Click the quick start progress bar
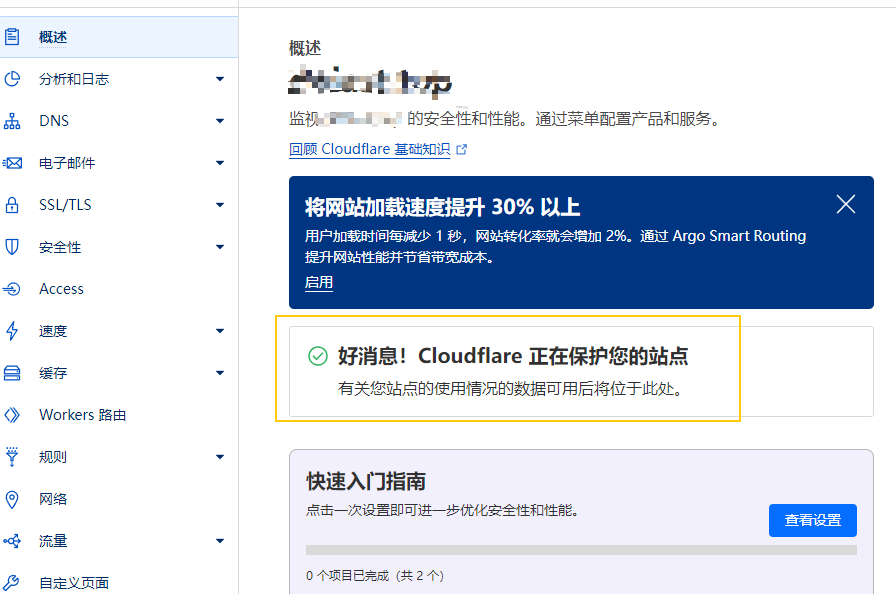896x594 pixels. tap(581, 550)
